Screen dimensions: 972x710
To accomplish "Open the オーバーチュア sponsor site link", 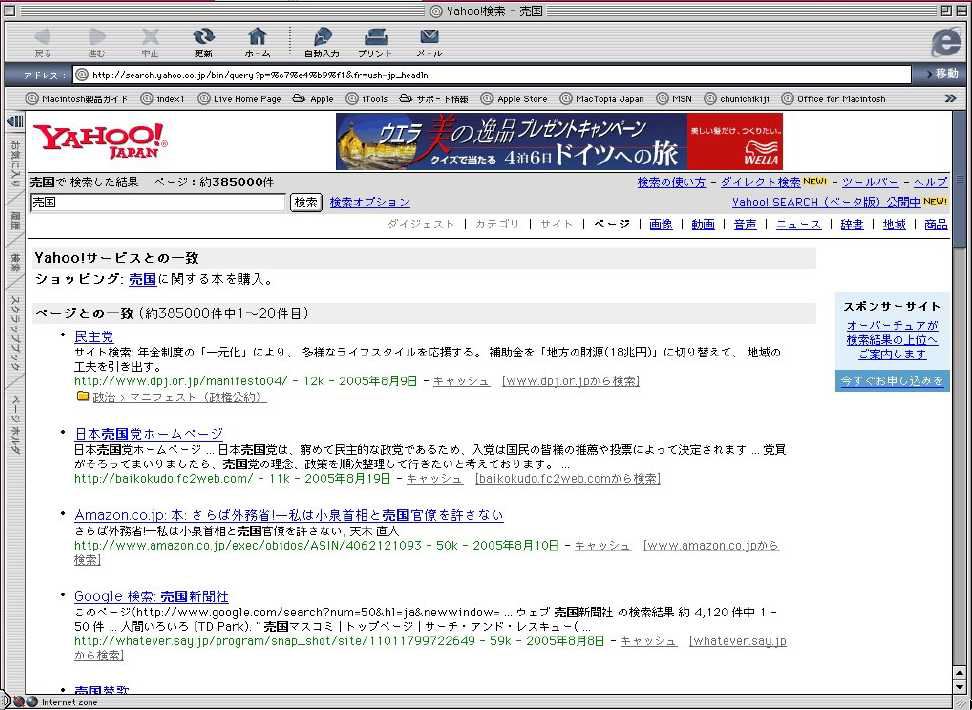I will click(892, 340).
